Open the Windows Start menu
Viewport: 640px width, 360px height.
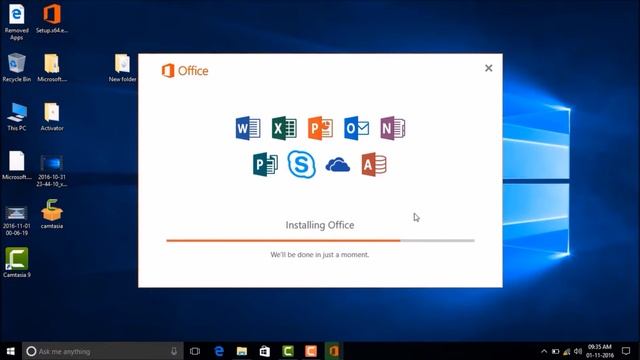pyautogui.click(x=11, y=351)
